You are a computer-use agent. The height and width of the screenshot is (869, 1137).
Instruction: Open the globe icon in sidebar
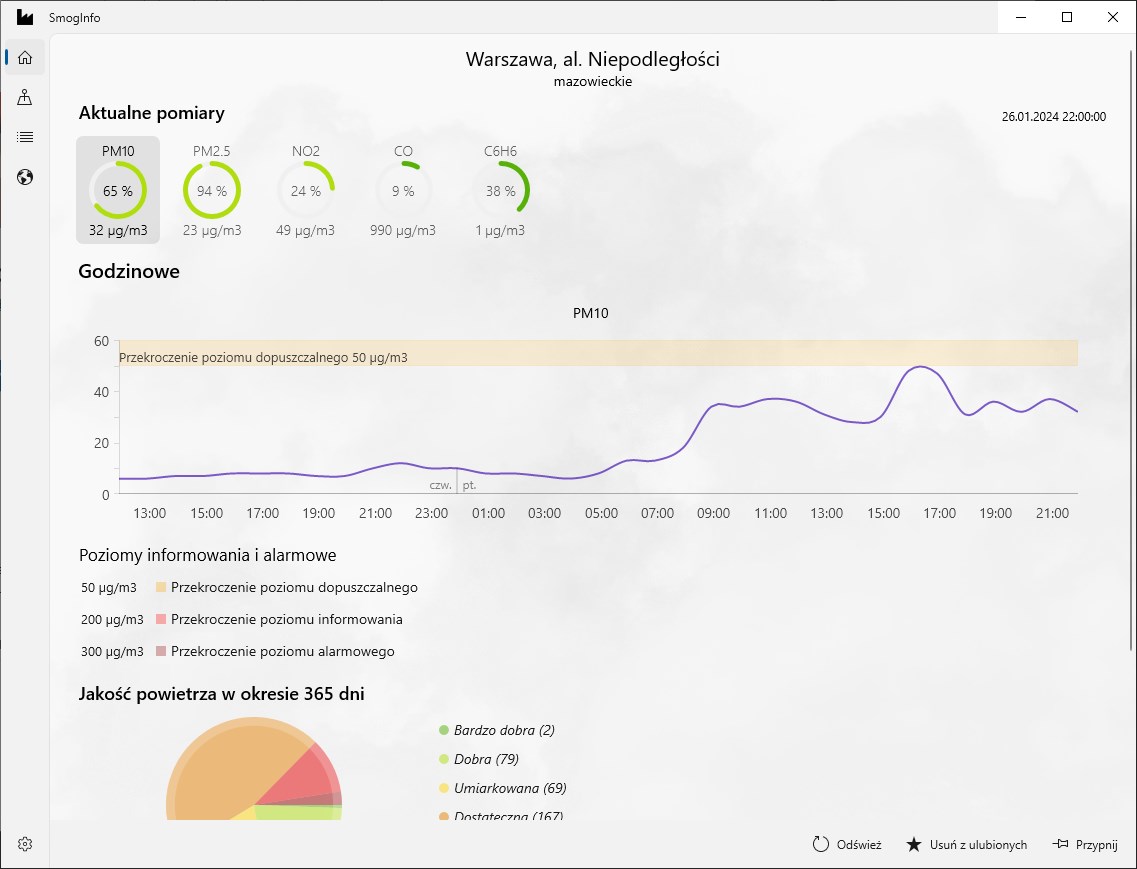pyautogui.click(x=25, y=177)
